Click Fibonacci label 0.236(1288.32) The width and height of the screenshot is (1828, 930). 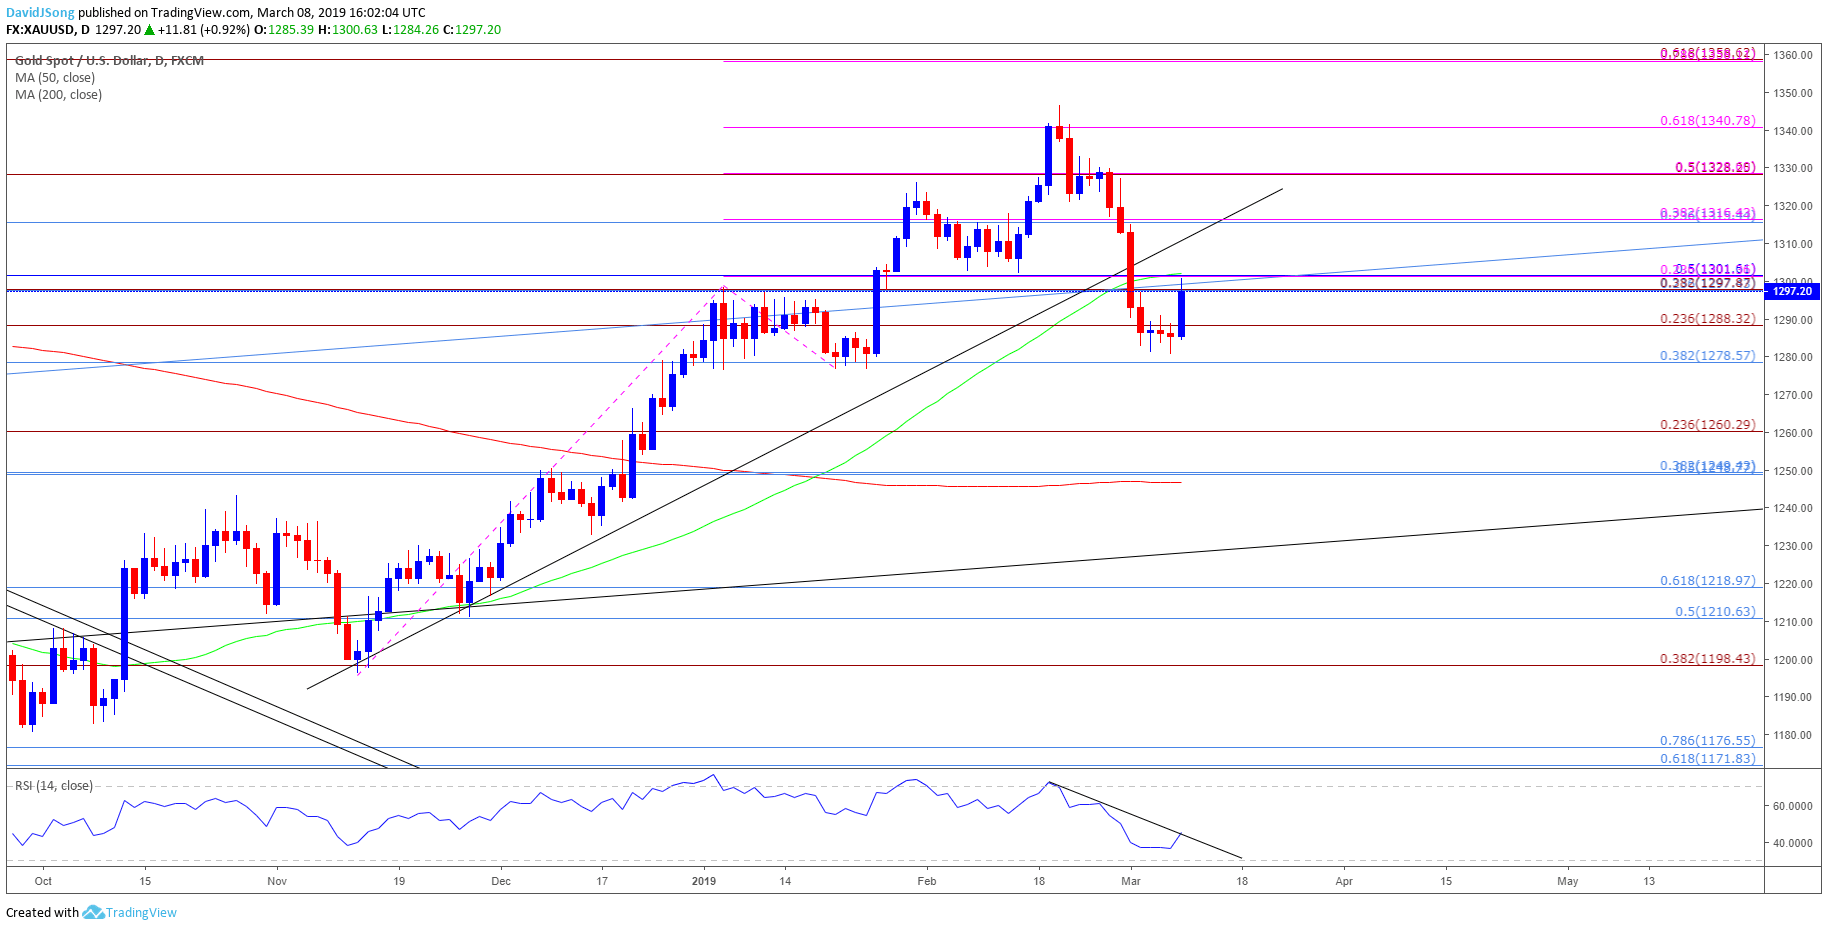tap(1707, 319)
